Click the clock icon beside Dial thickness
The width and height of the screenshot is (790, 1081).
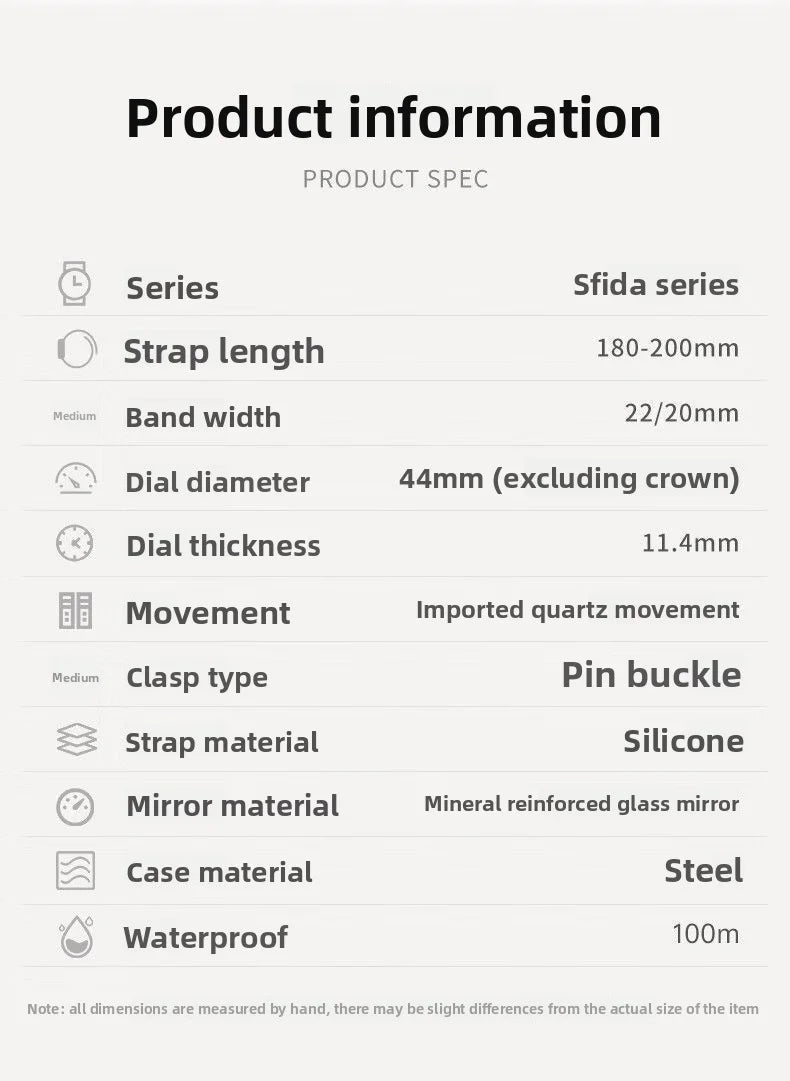point(75,543)
